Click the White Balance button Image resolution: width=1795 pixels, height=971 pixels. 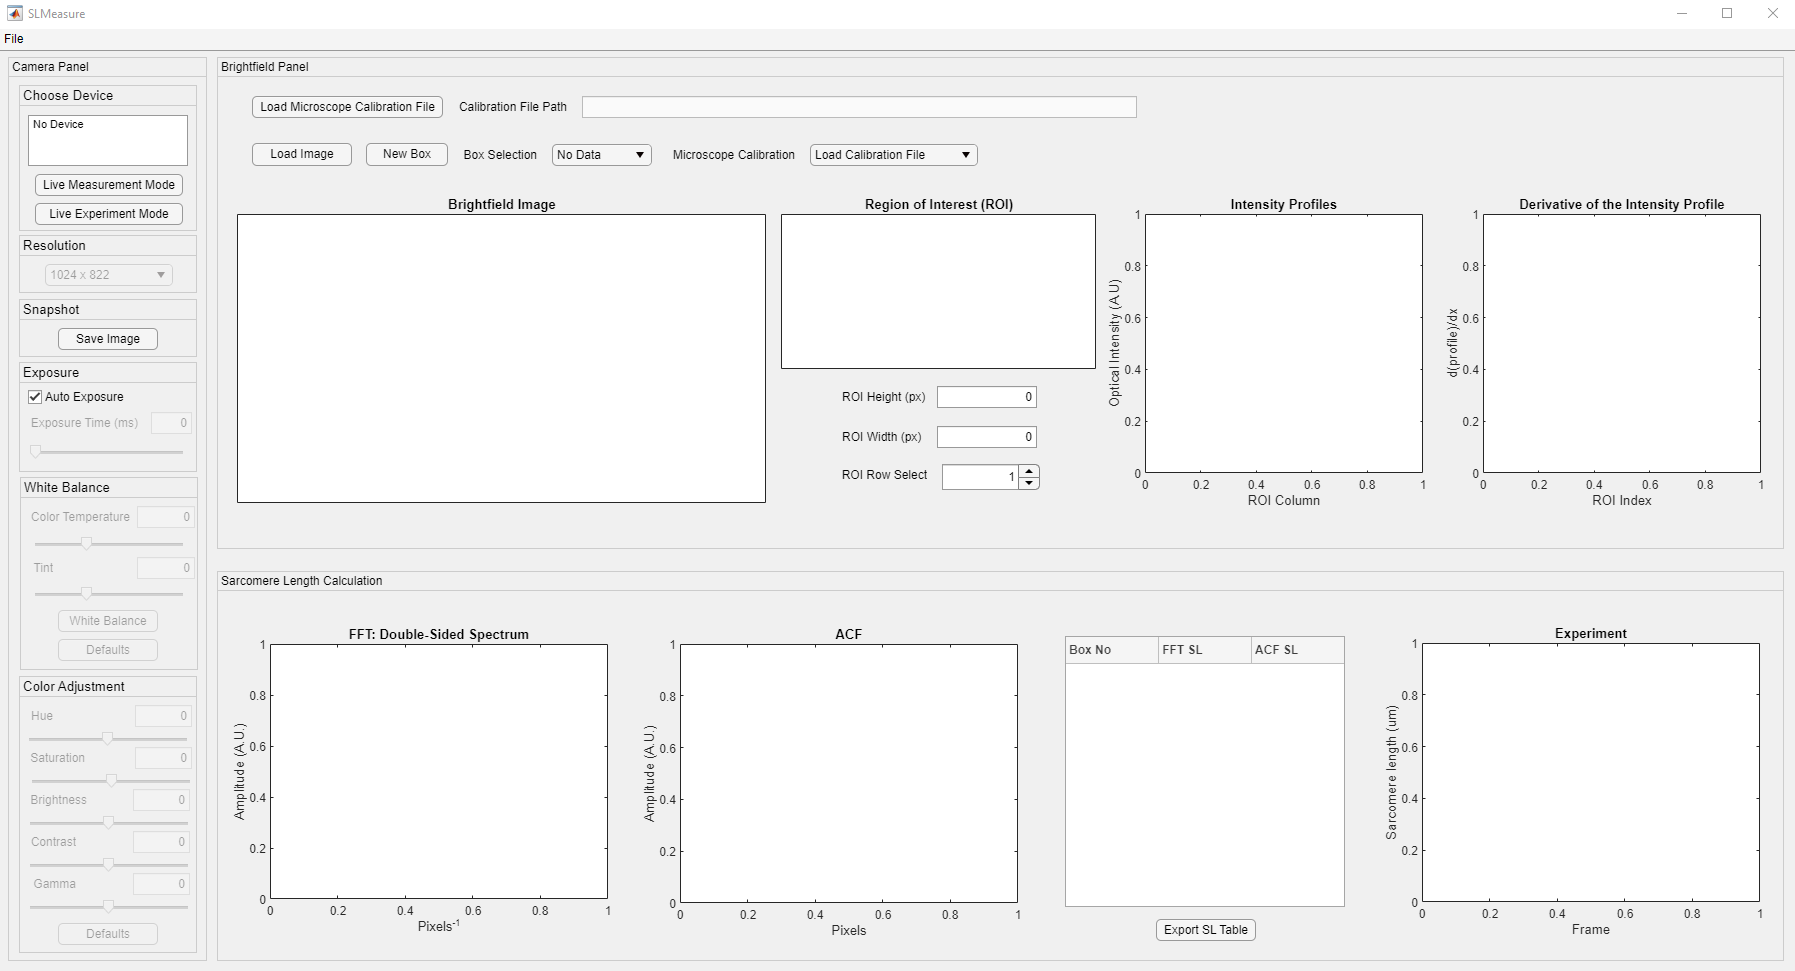[108, 621]
